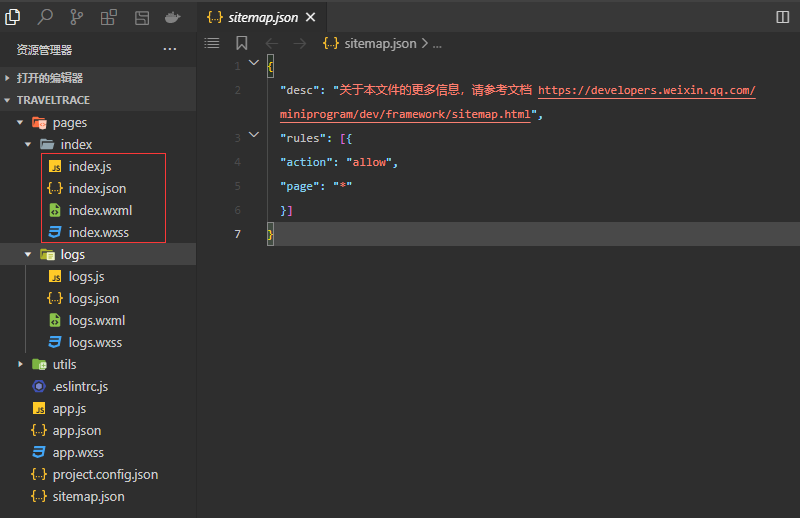The width and height of the screenshot is (800, 518).
Task: Click the "rules" key on line 3
Action: (x=303, y=138)
